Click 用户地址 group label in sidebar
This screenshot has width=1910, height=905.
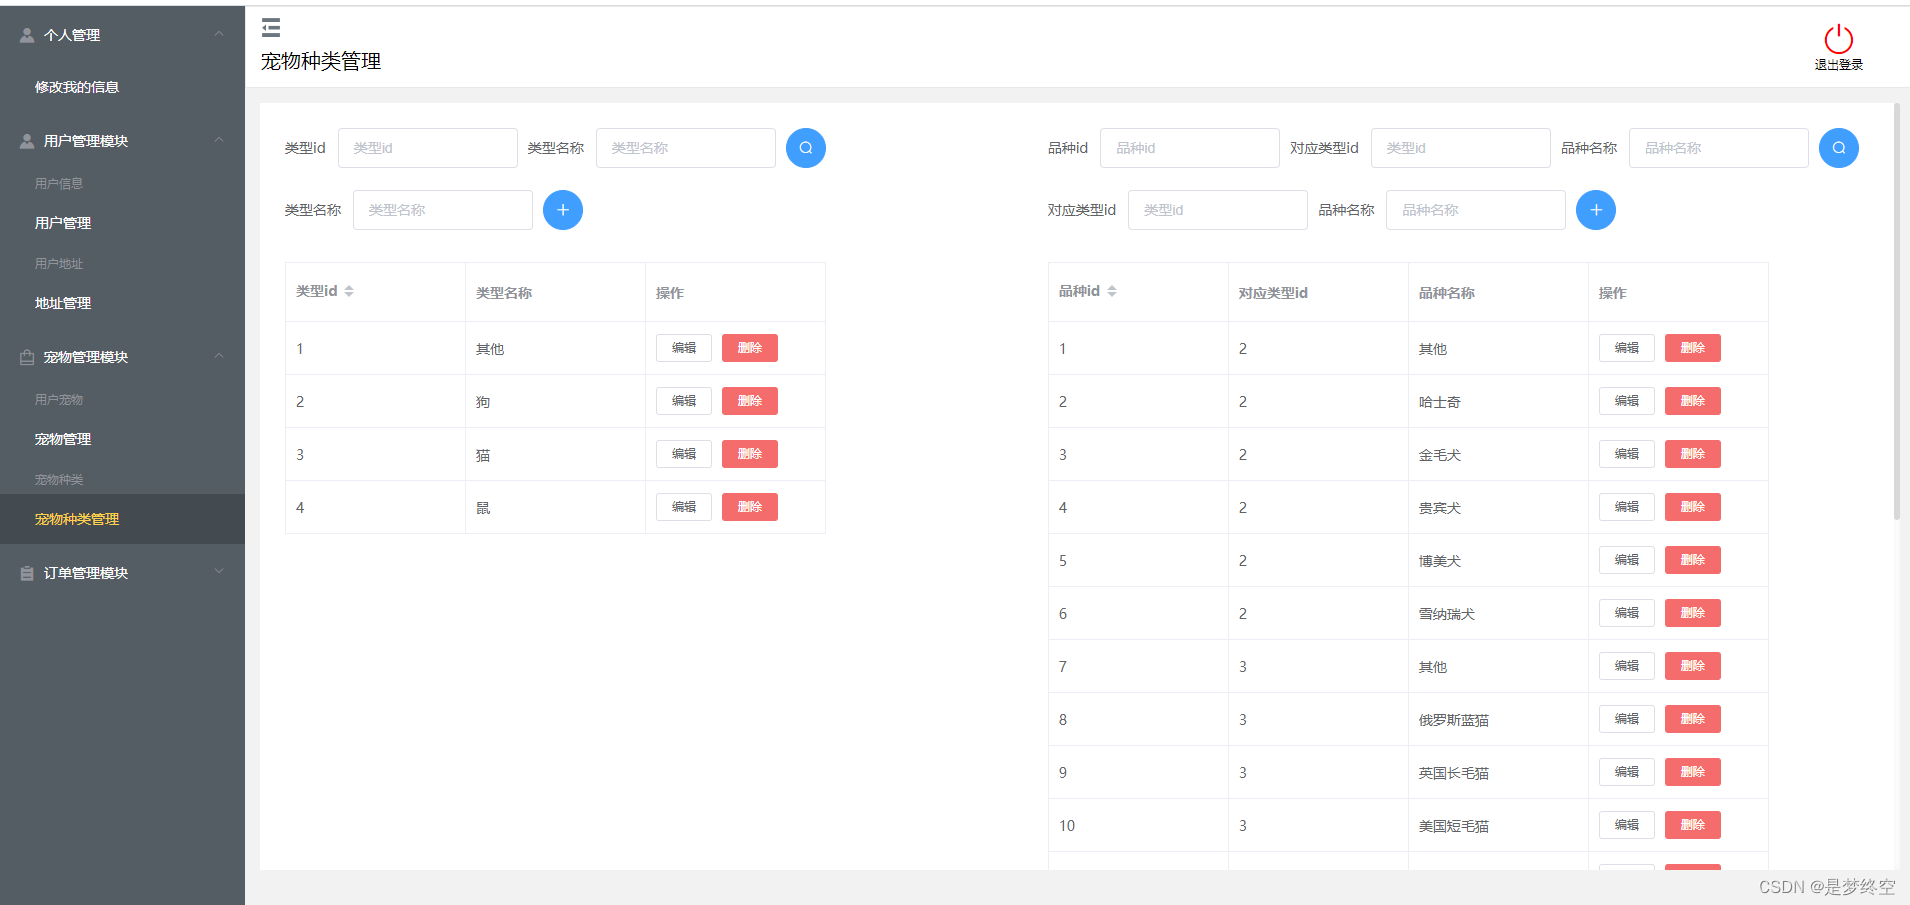pos(59,263)
